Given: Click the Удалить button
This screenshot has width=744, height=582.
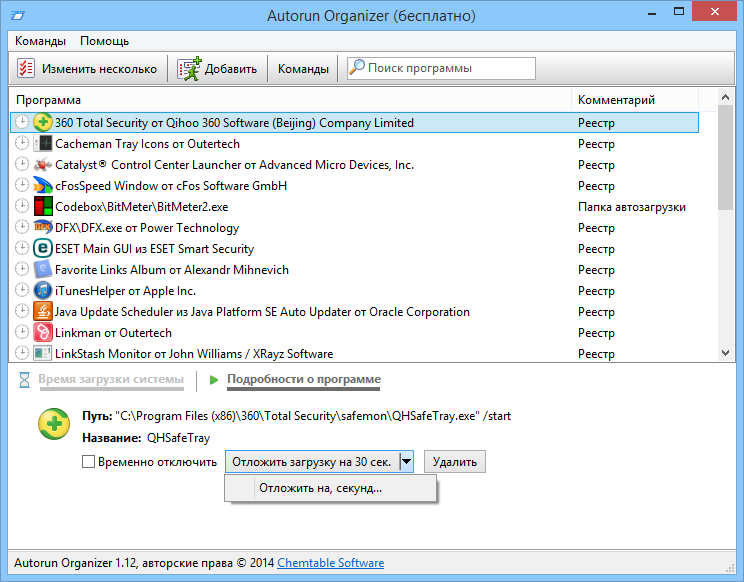Looking at the screenshot, I should click(x=455, y=462).
